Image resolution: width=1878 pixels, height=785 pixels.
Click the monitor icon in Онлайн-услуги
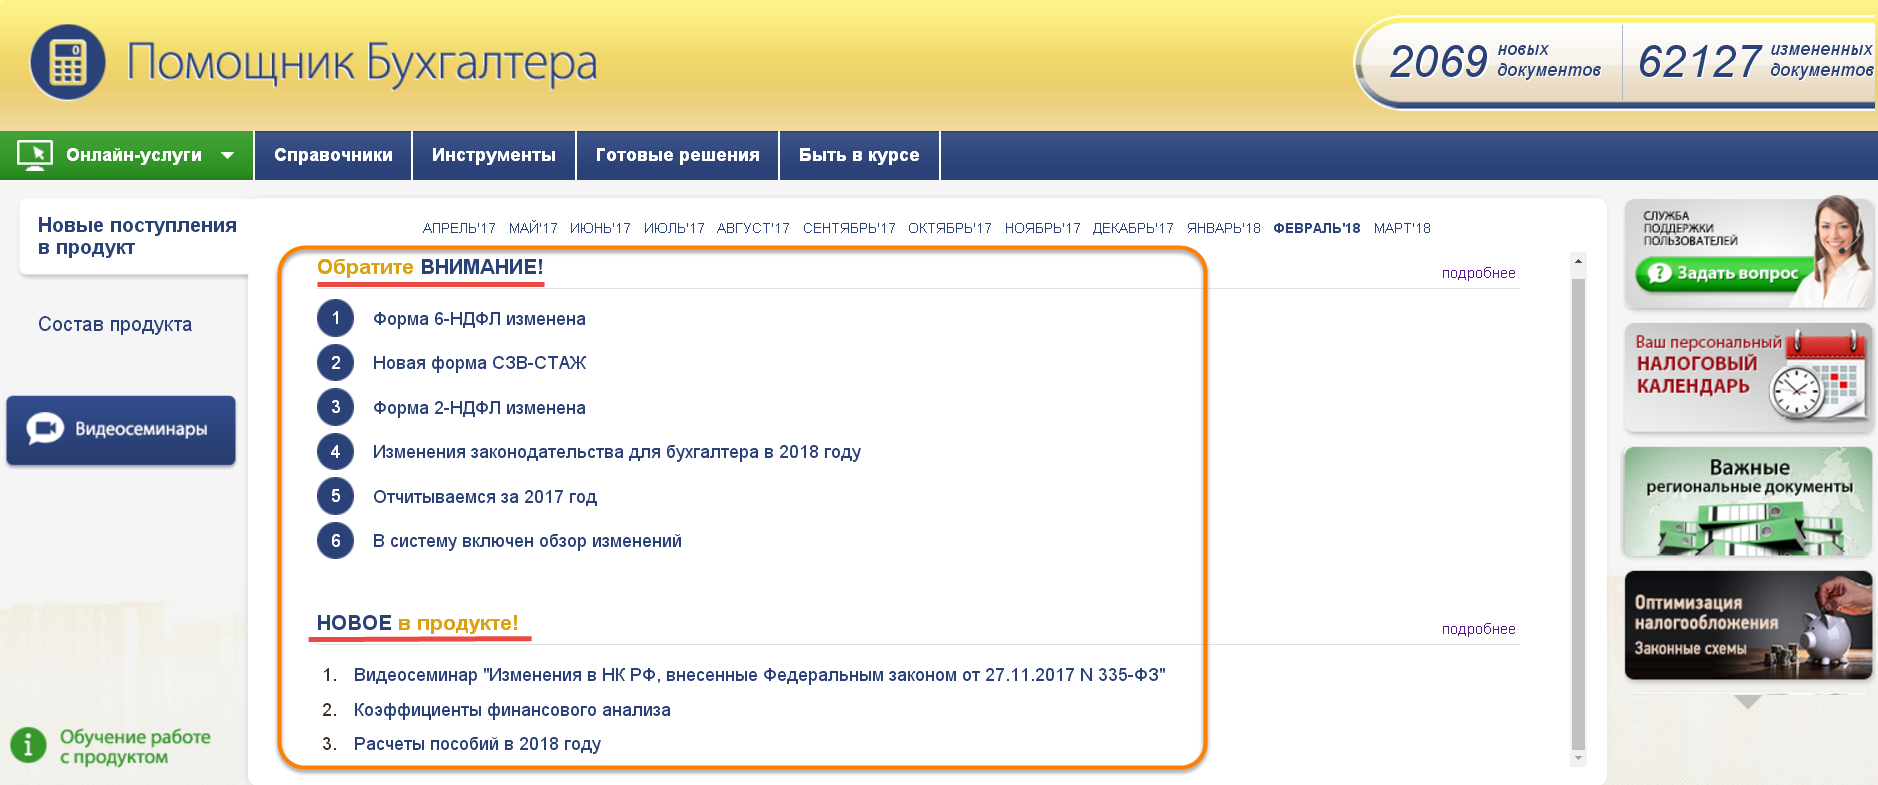pyautogui.click(x=35, y=155)
